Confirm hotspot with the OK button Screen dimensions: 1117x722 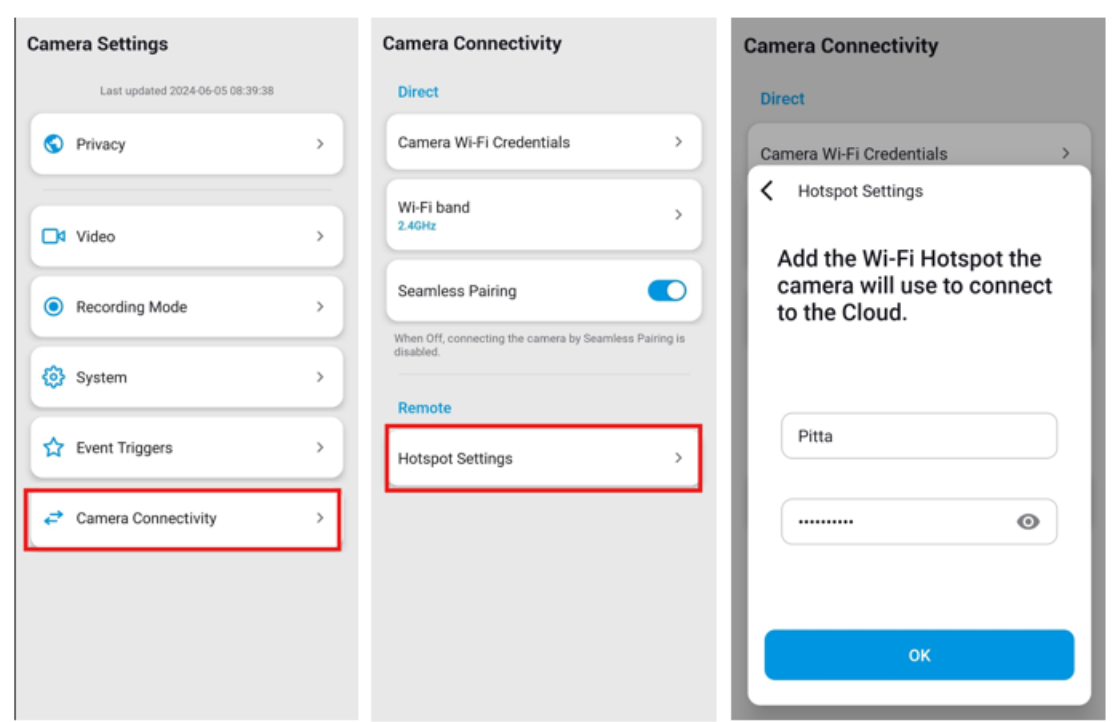(x=919, y=655)
